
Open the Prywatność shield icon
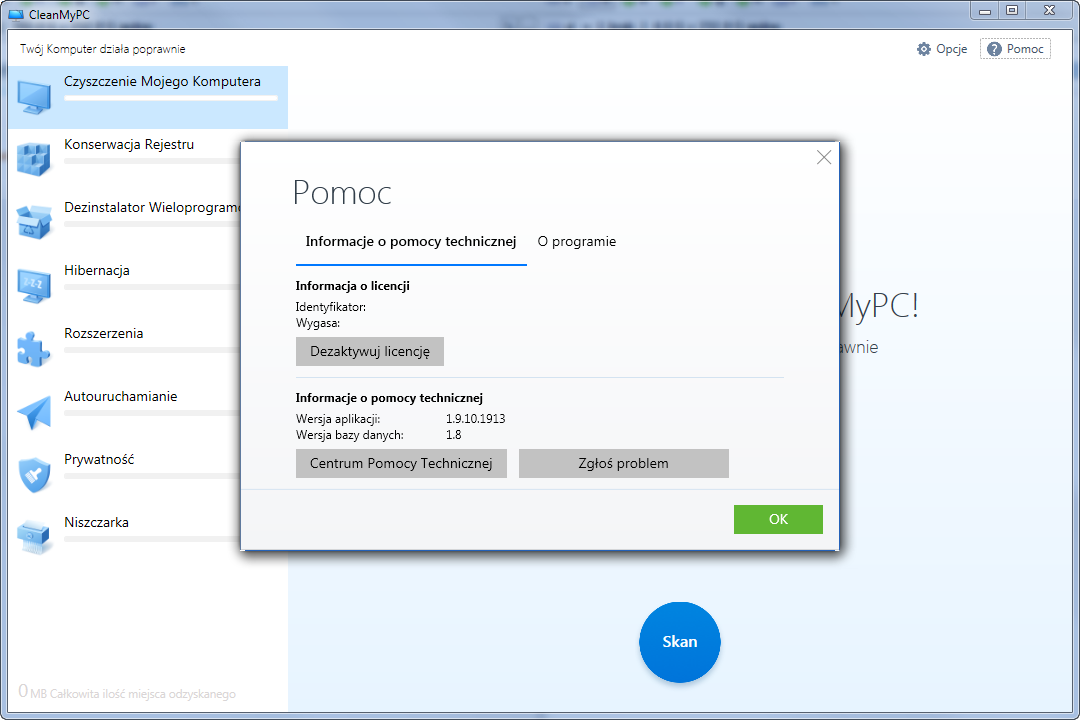point(34,475)
